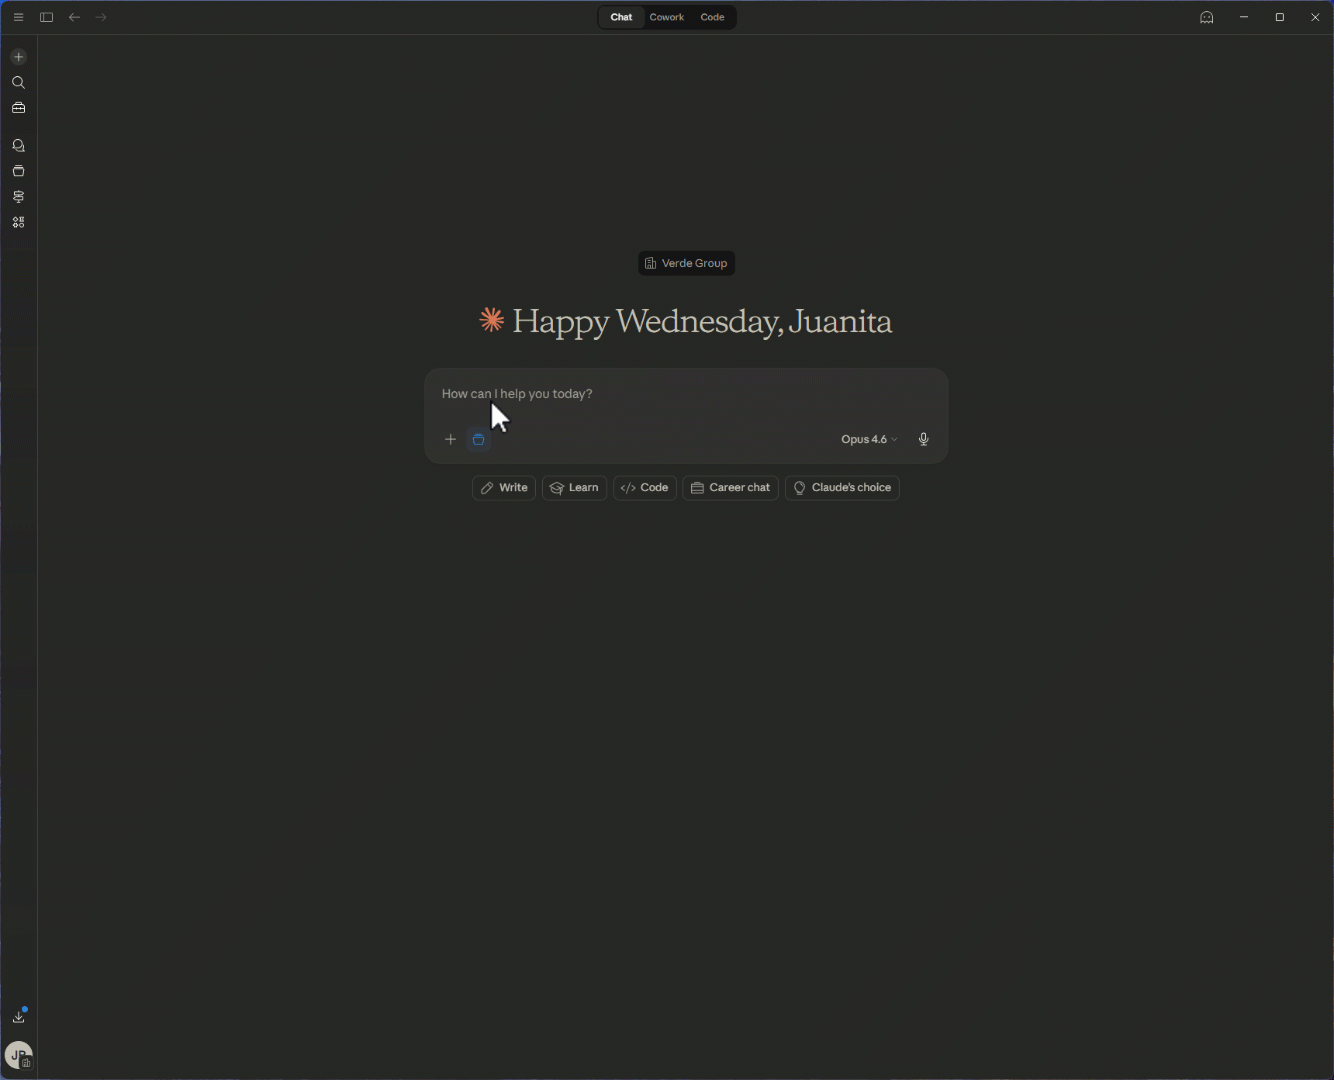This screenshot has width=1334, height=1080.
Task: Toggle the sidebar panel visibility
Action: point(46,17)
